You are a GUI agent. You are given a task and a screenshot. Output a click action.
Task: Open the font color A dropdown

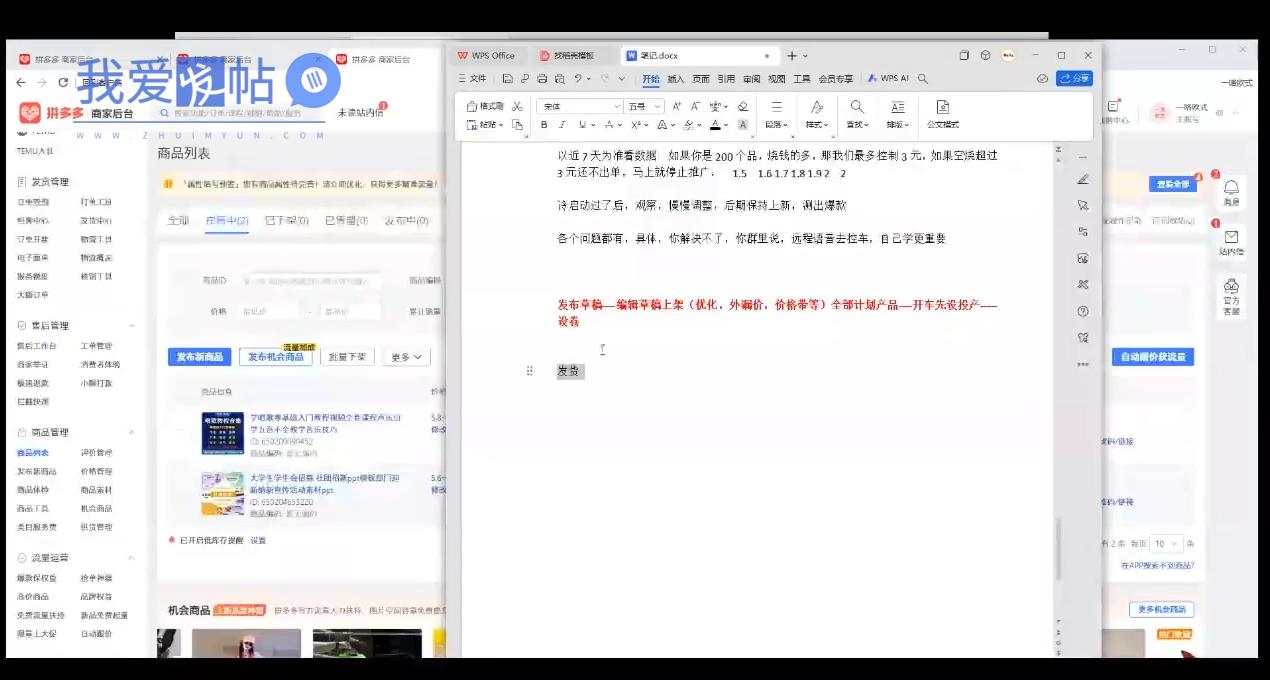click(727, 126)
